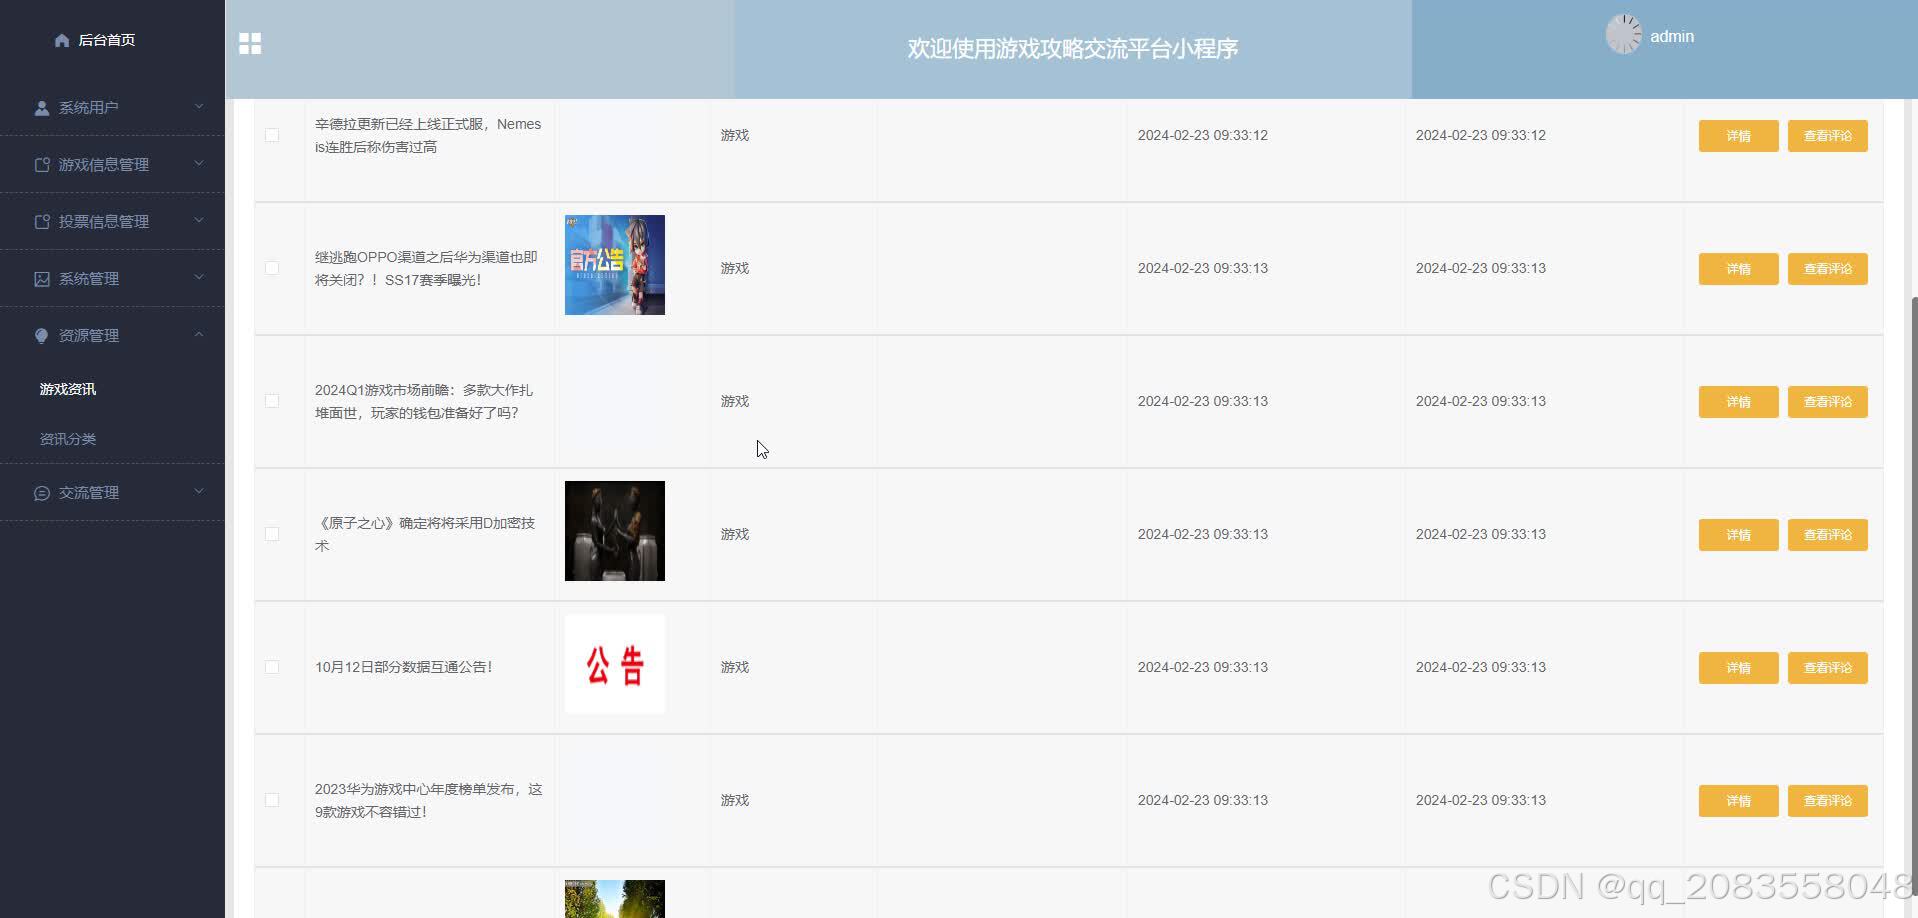This screenshot has height=918, width=1918.
Task: Expand the 交流管理 menu chevron
Action: 199,491
